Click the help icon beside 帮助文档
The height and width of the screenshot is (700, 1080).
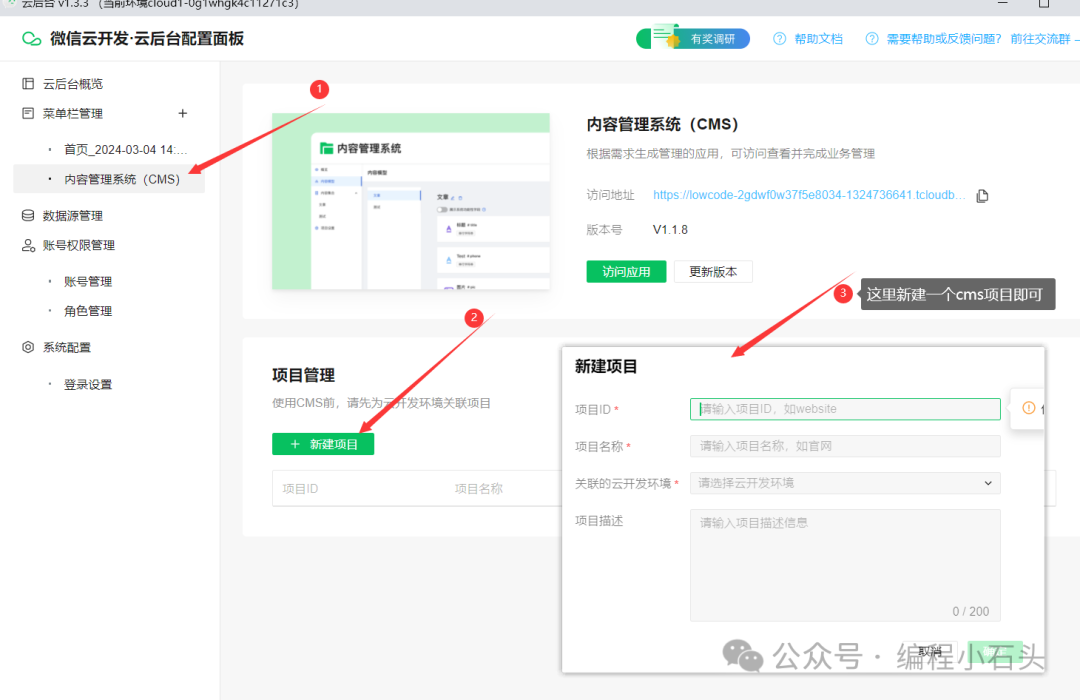point(779,39)
